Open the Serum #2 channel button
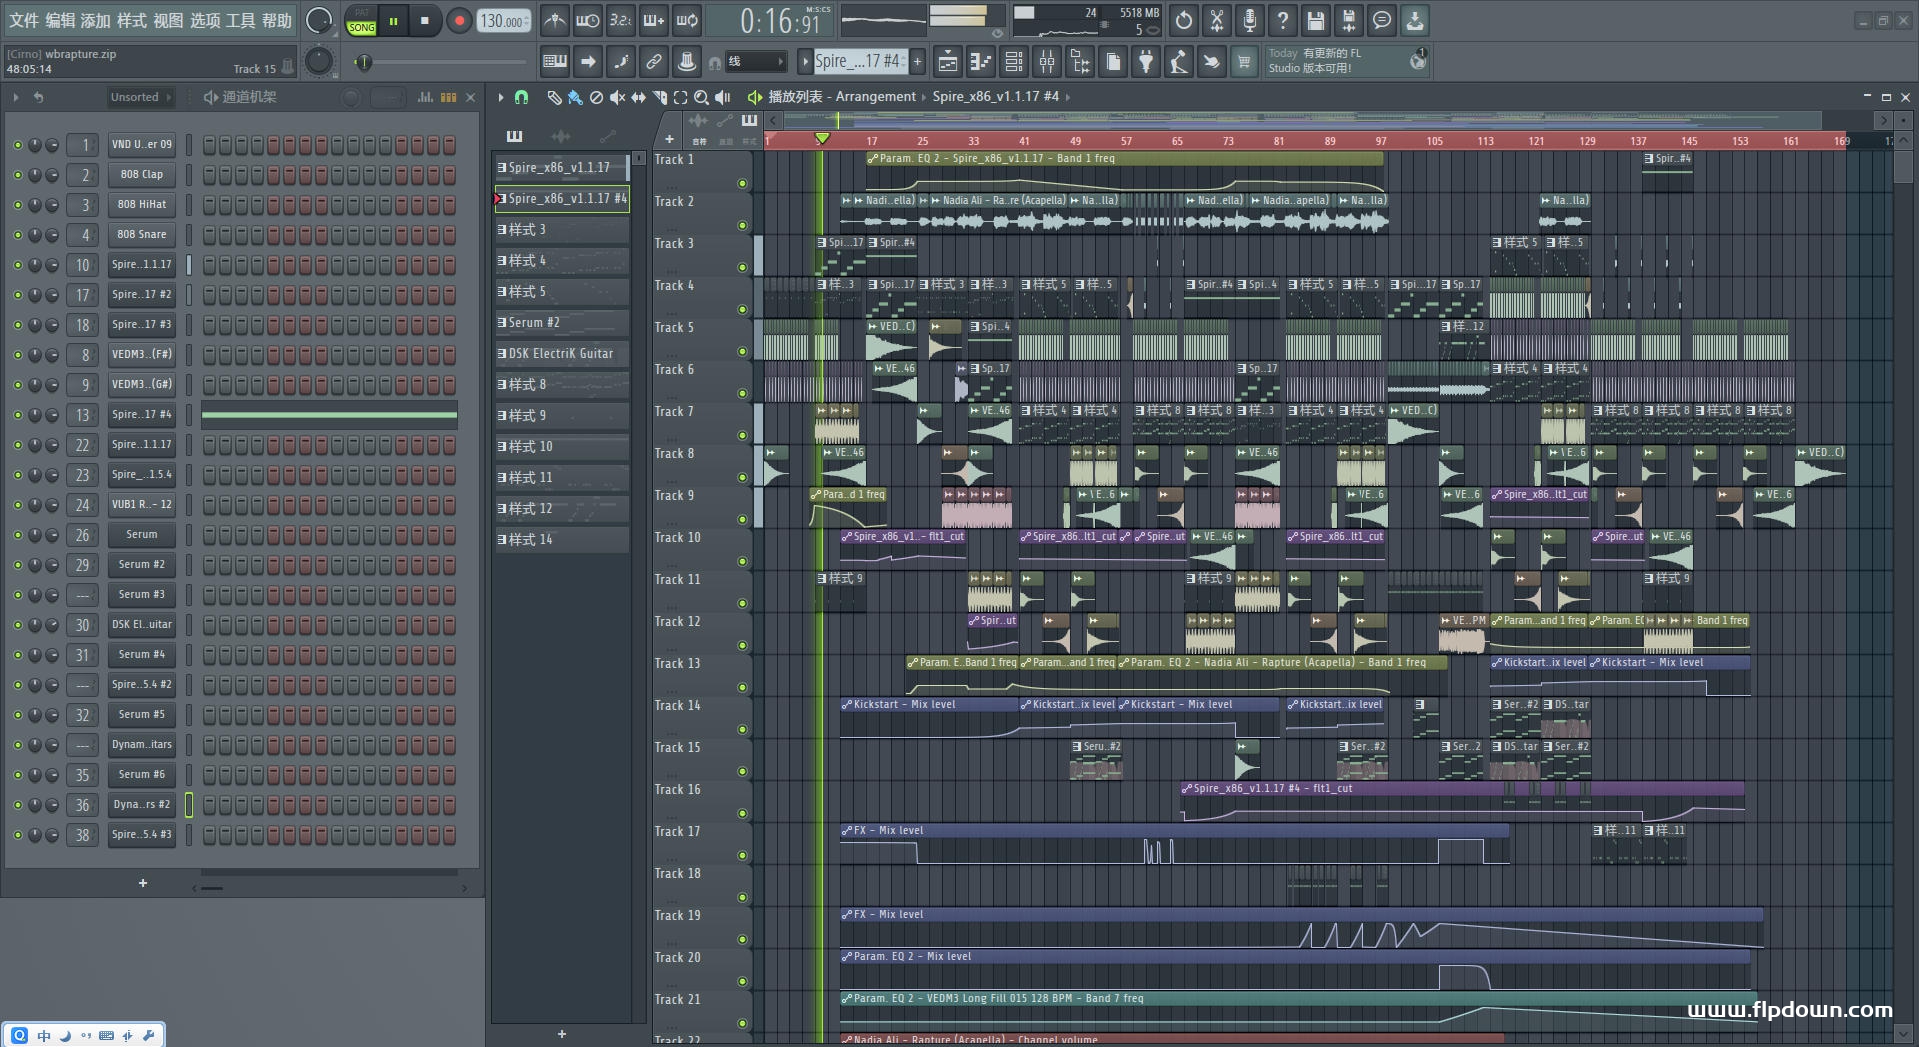 [x=141, y=565]
